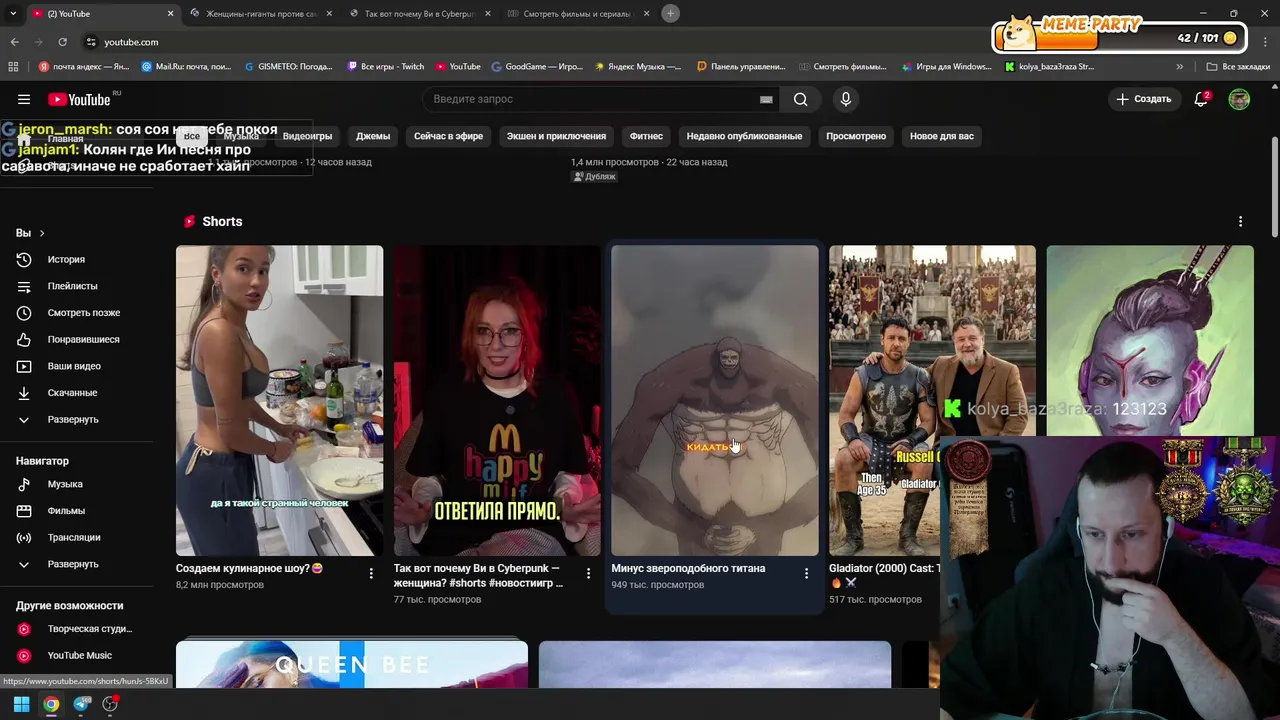Select the Фитнес filter chip

pos(646,136)
